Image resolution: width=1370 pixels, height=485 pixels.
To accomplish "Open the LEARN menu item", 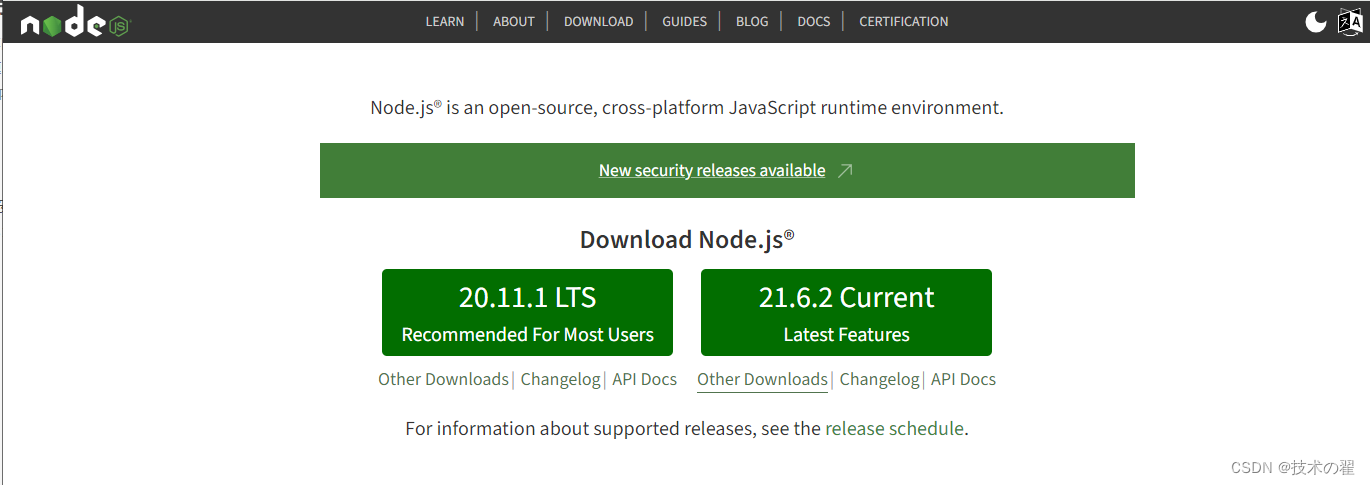I will click(x=445, y=21).
